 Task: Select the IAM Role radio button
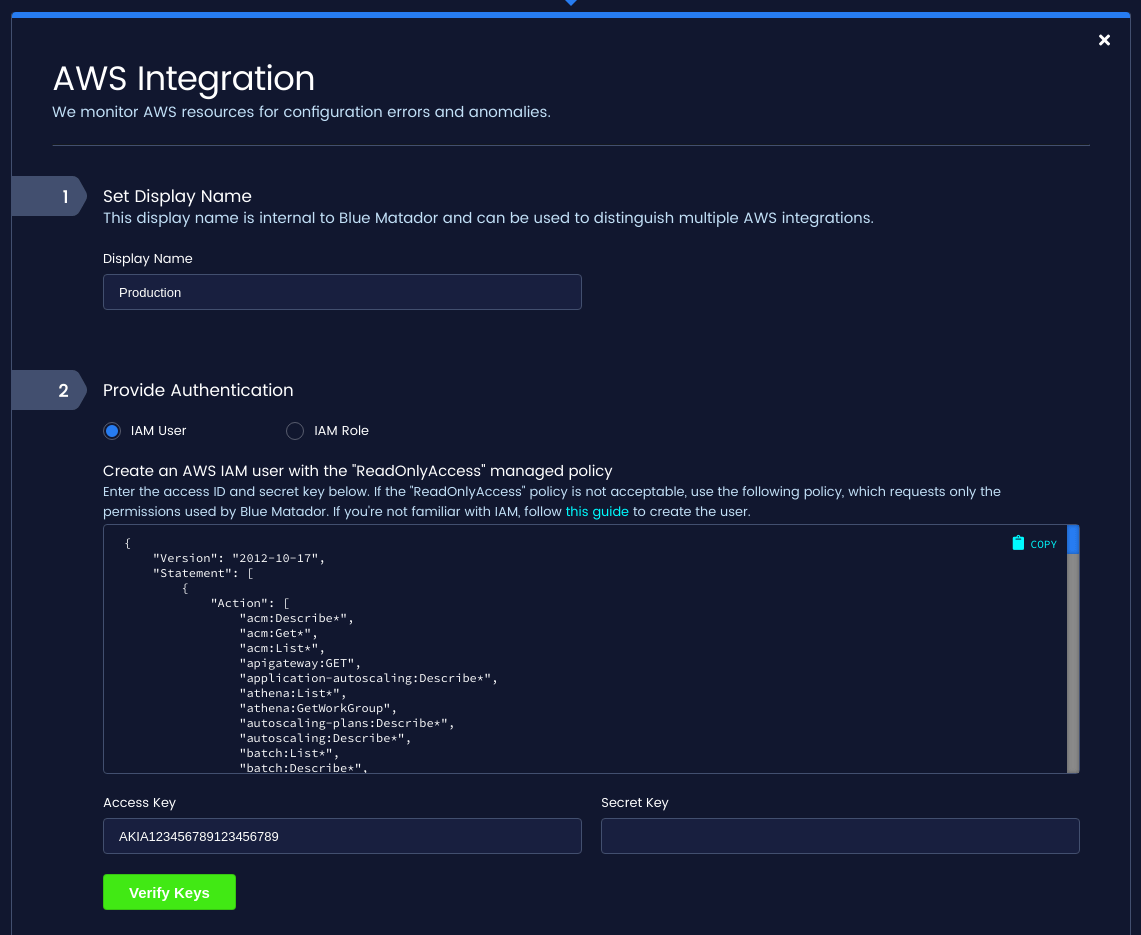(x=295, y=430)
